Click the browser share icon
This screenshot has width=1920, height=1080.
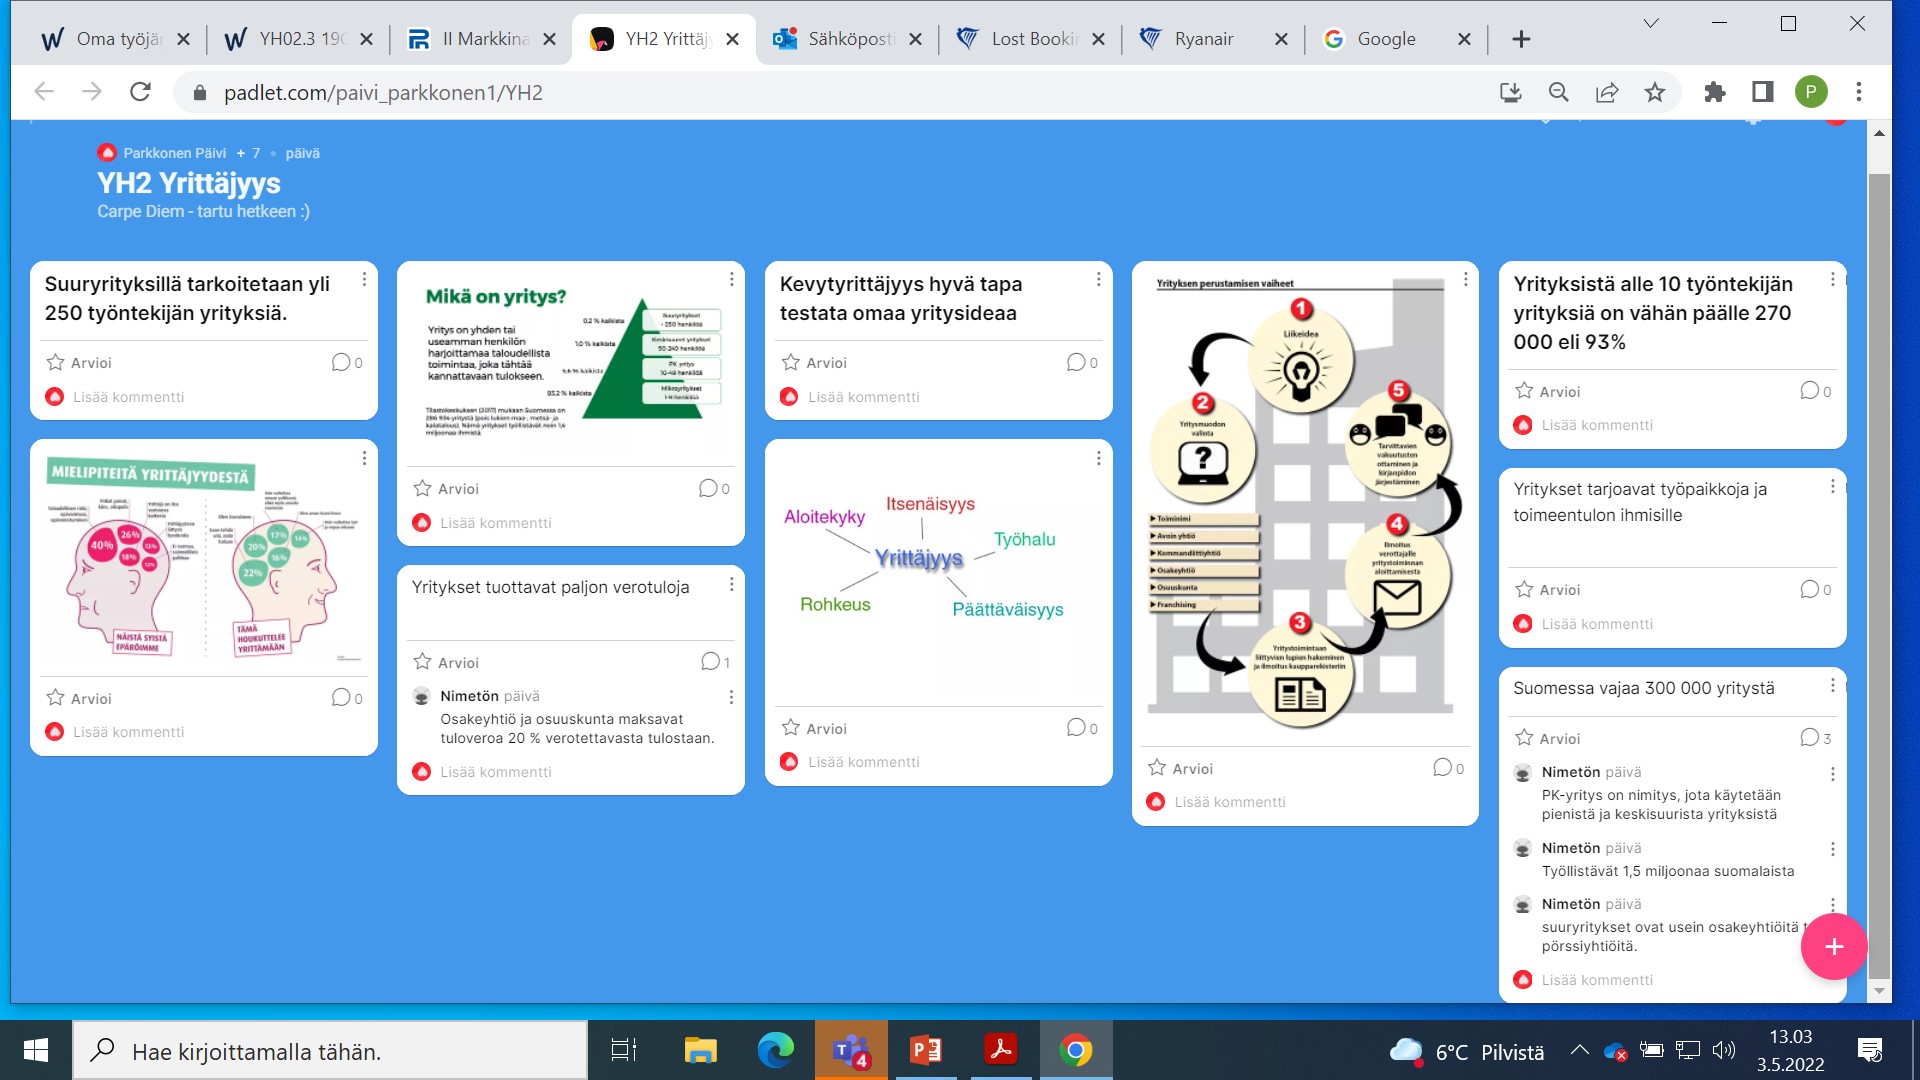click(1607, 92)
